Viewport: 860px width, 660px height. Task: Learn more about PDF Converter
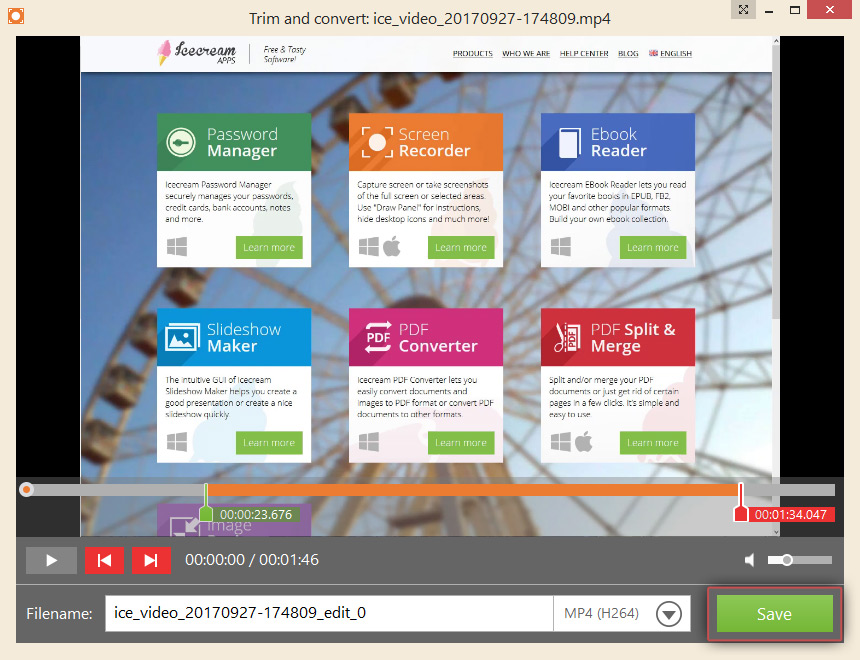[461, 443]
